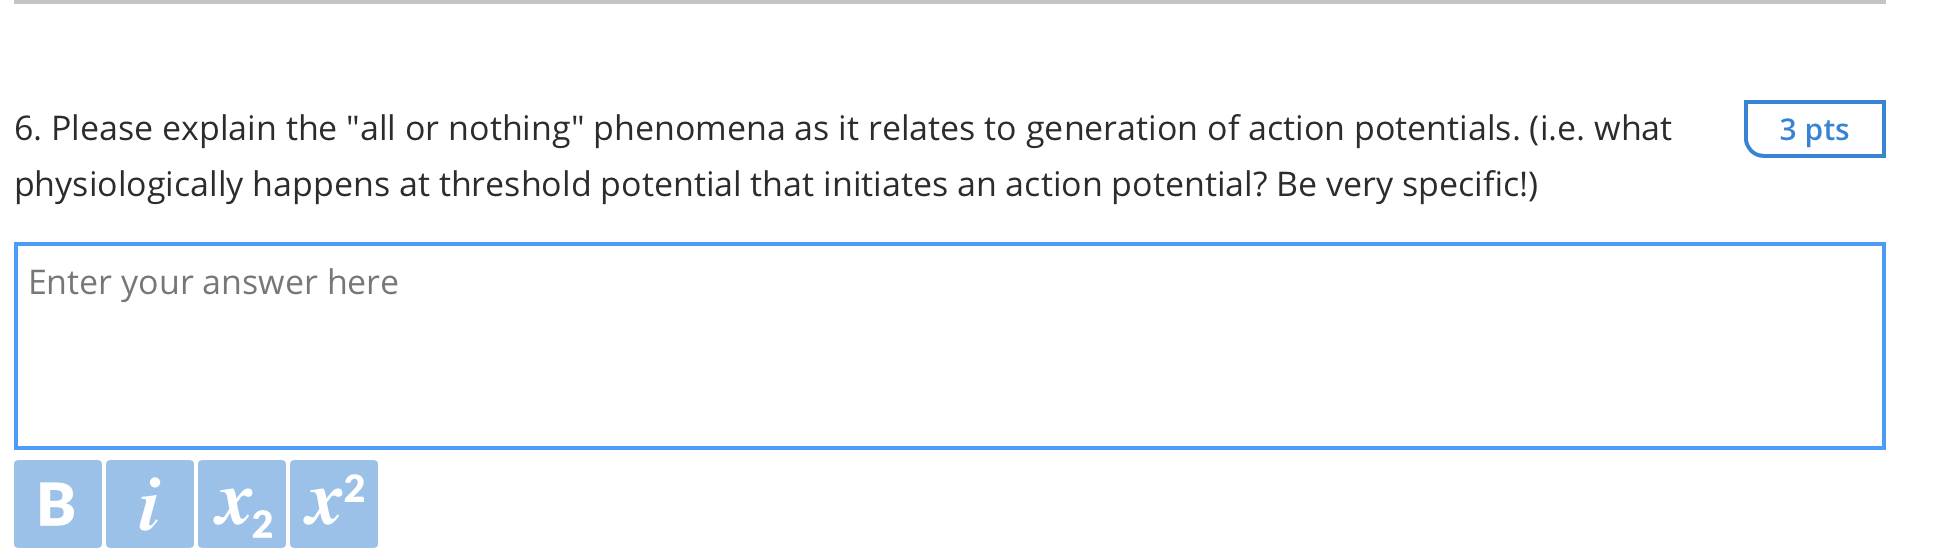Toggle bold formatting with the B button

coord(57,504)
